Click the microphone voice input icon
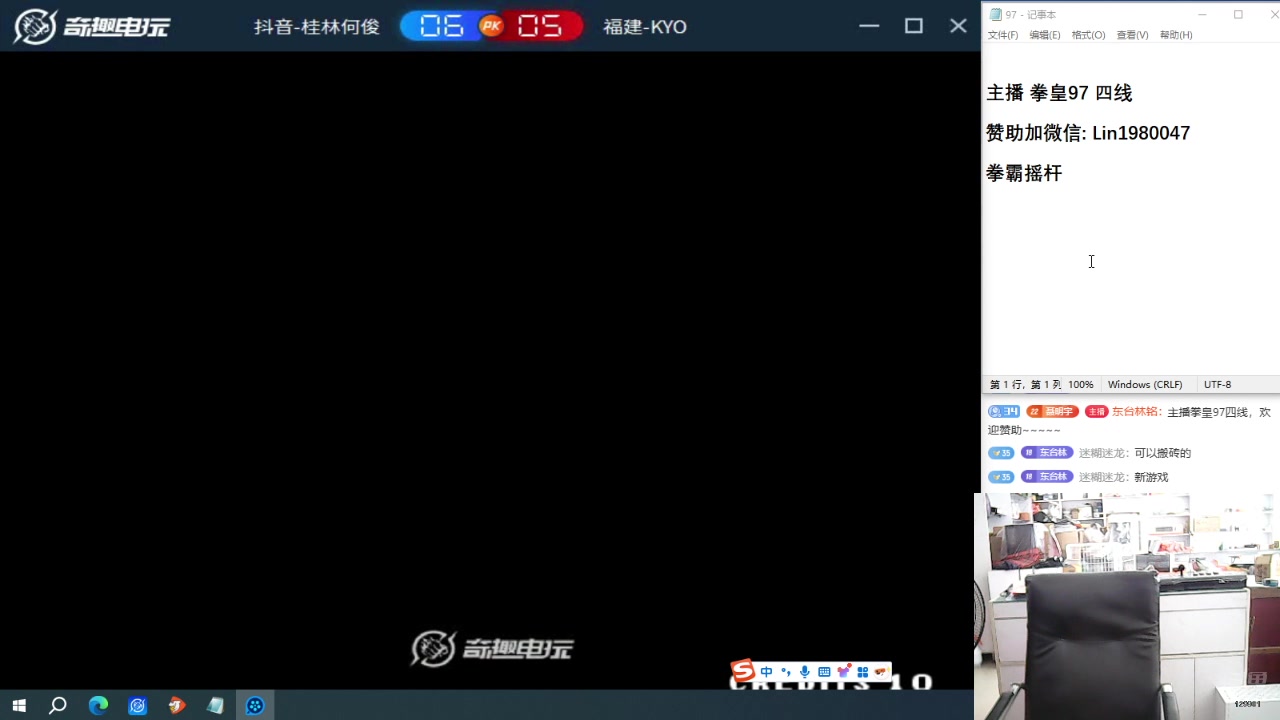The height and width of the screenshot is (720, 1280). pyautogui.click(x=805, y=672)
